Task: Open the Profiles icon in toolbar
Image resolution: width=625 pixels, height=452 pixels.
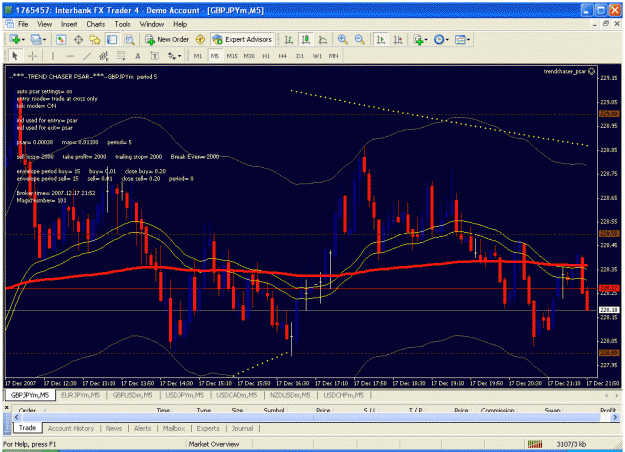Action: click(x=36, y=39)
